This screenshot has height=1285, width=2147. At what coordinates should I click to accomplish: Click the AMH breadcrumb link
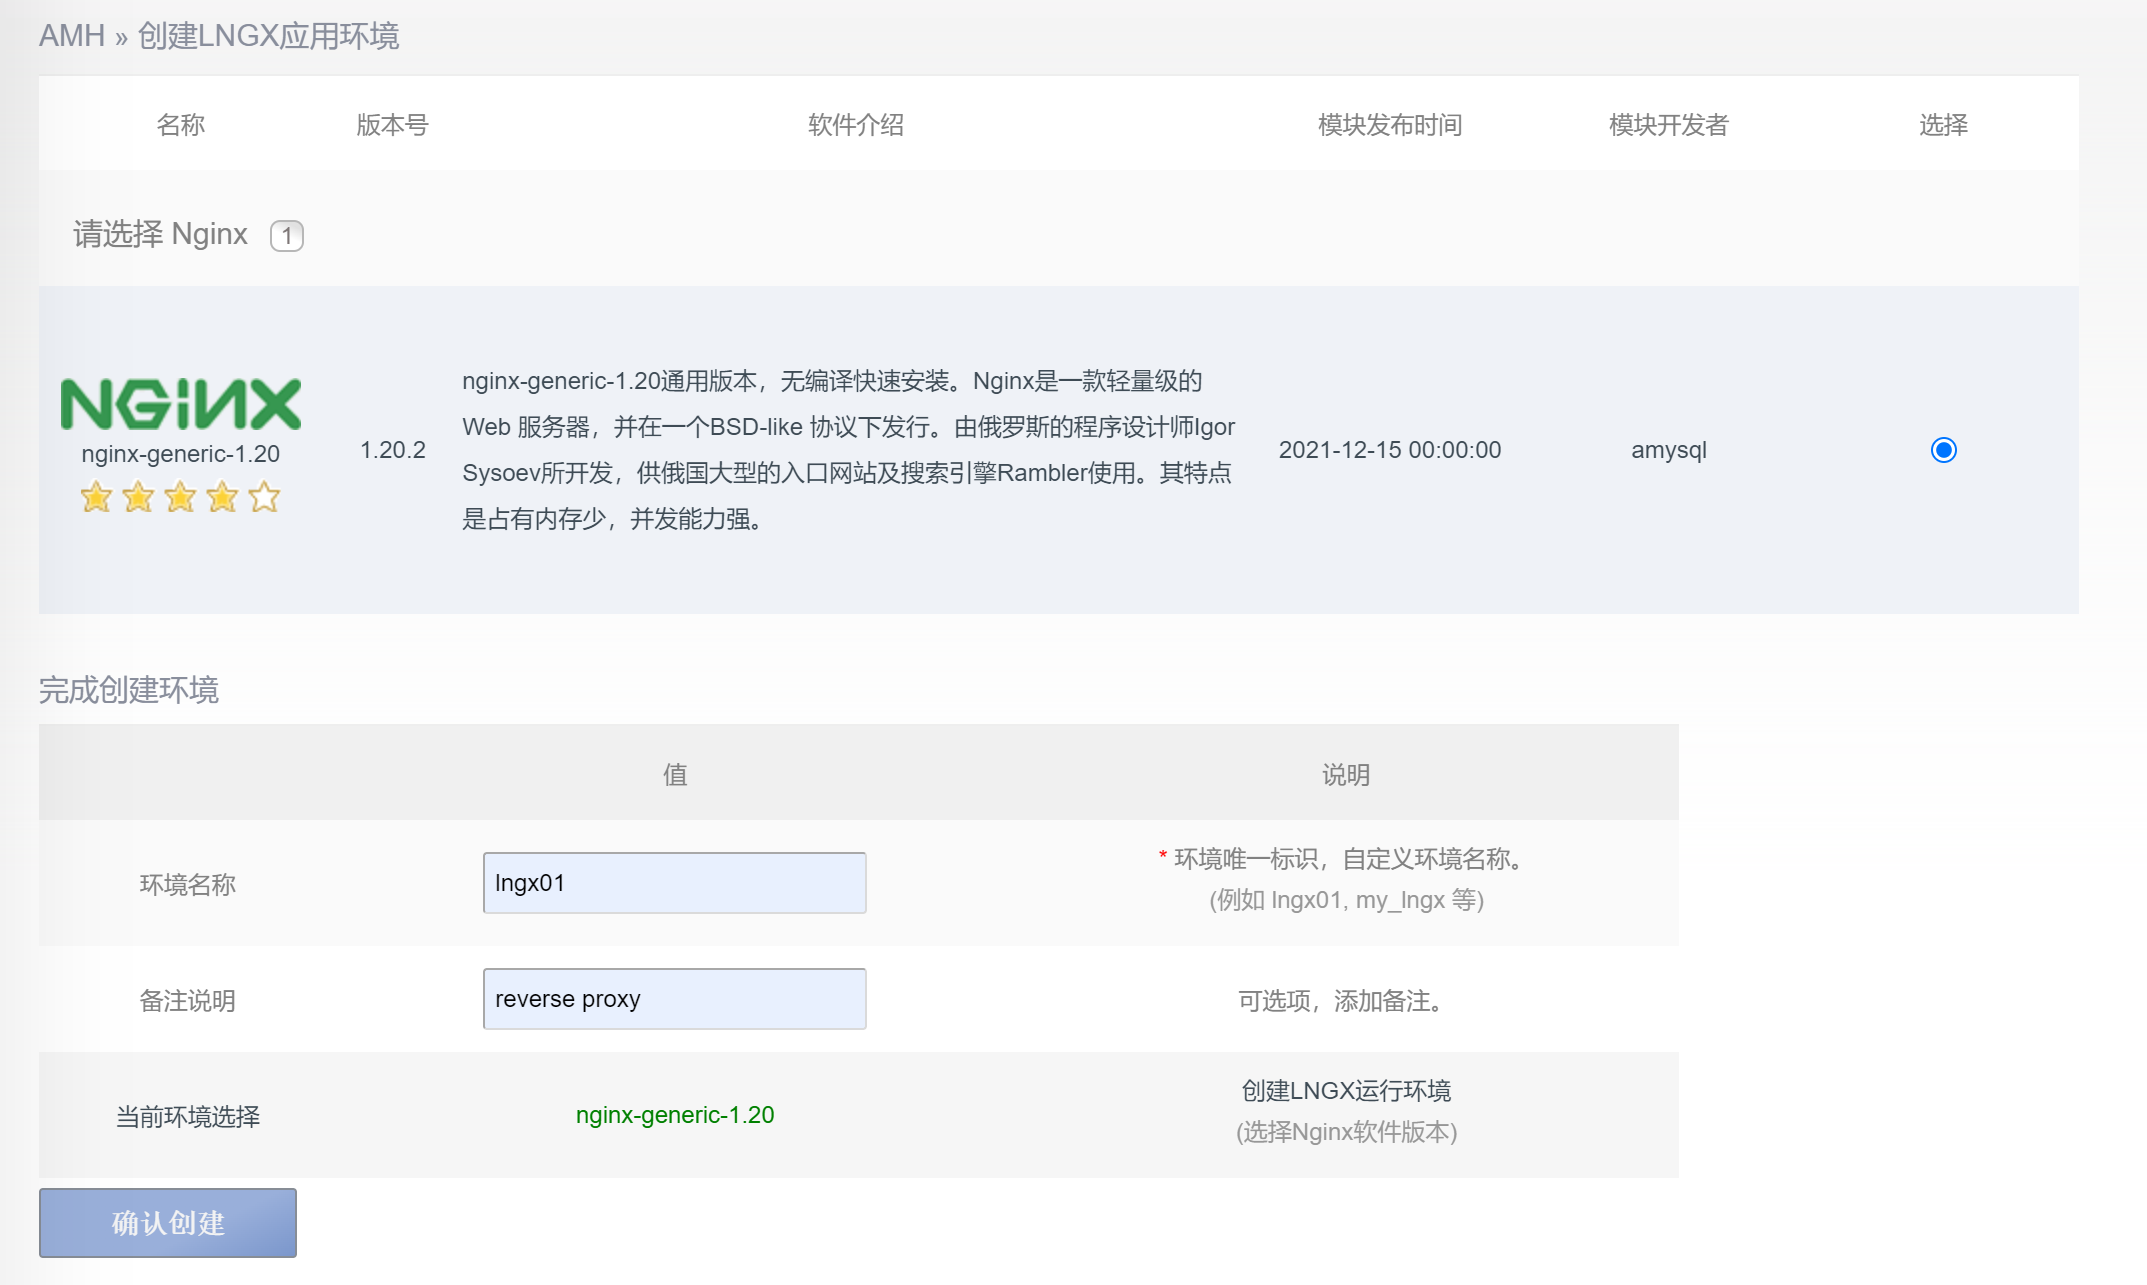pos(72,36)
